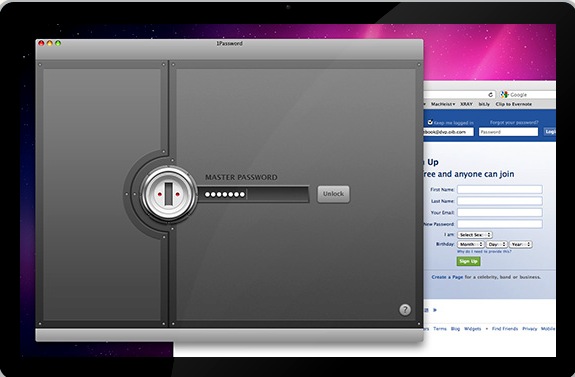Open the help question mark icon
This screenshot has width=575, height=377.
click(405, 310)
